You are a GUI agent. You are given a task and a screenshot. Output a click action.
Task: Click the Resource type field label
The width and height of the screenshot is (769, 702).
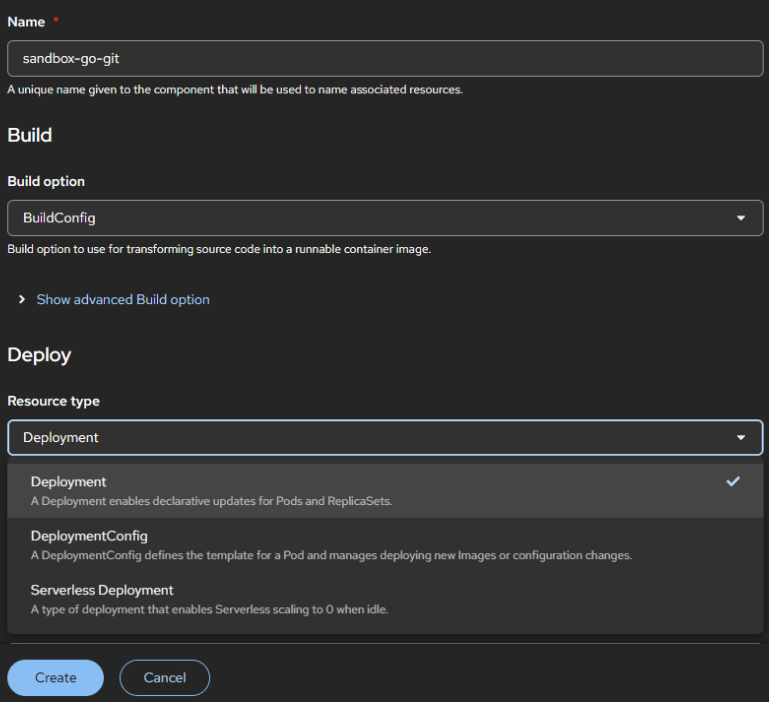click(x=53, y=401)
